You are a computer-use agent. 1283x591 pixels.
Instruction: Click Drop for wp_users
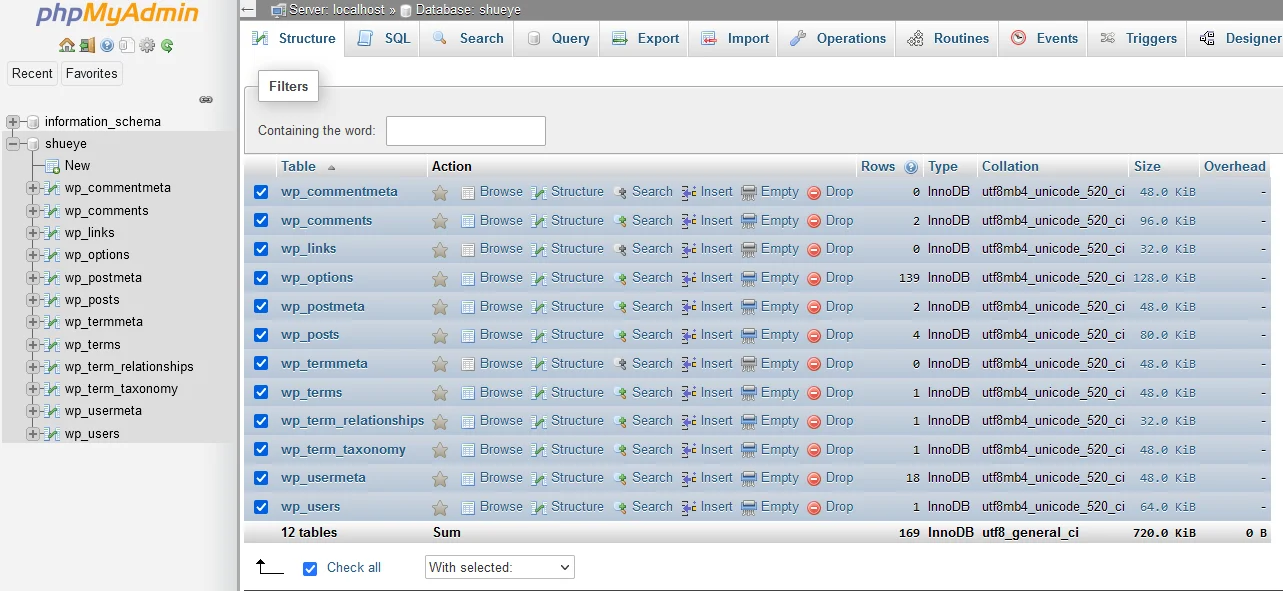(830, 507)
